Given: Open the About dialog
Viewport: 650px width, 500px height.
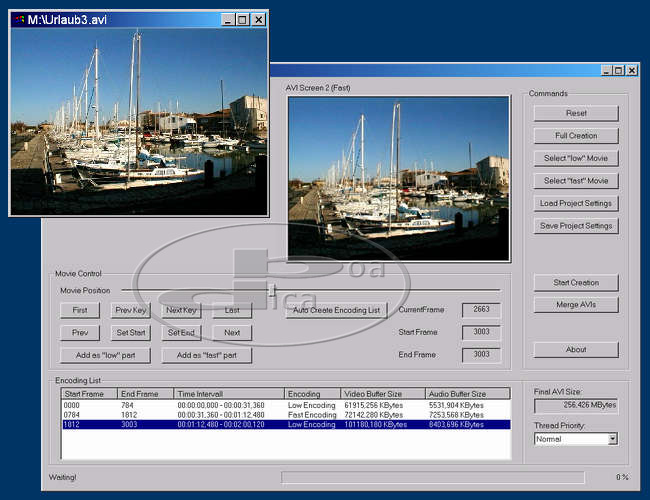Looking at the screenshot, I should (576, 350).
